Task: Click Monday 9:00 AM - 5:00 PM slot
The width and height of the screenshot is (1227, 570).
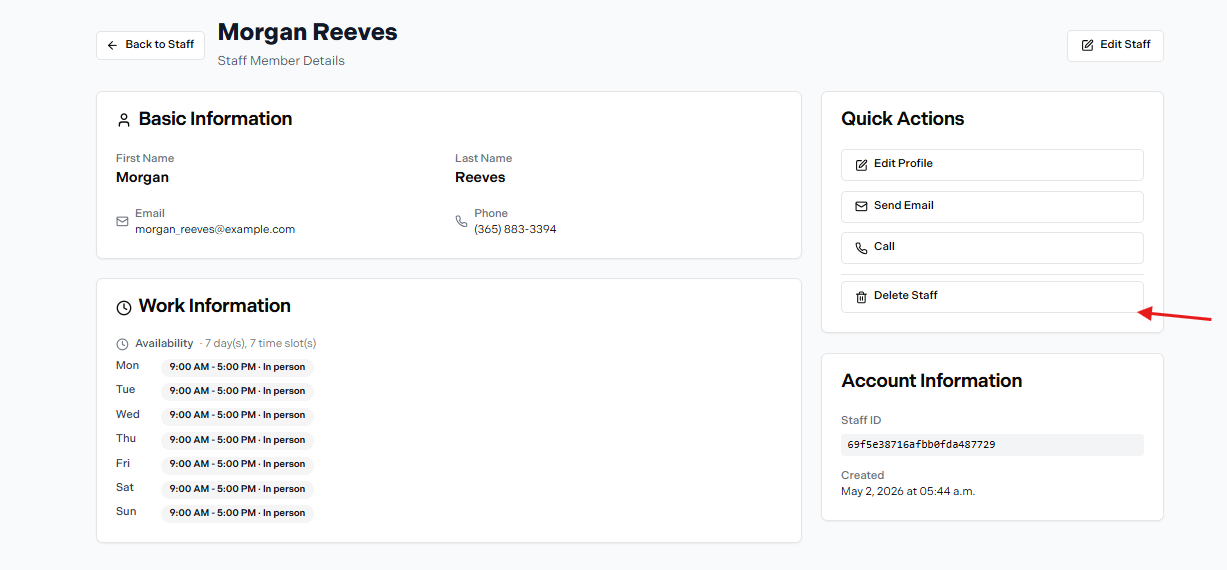Action: (x=237, y=367)
